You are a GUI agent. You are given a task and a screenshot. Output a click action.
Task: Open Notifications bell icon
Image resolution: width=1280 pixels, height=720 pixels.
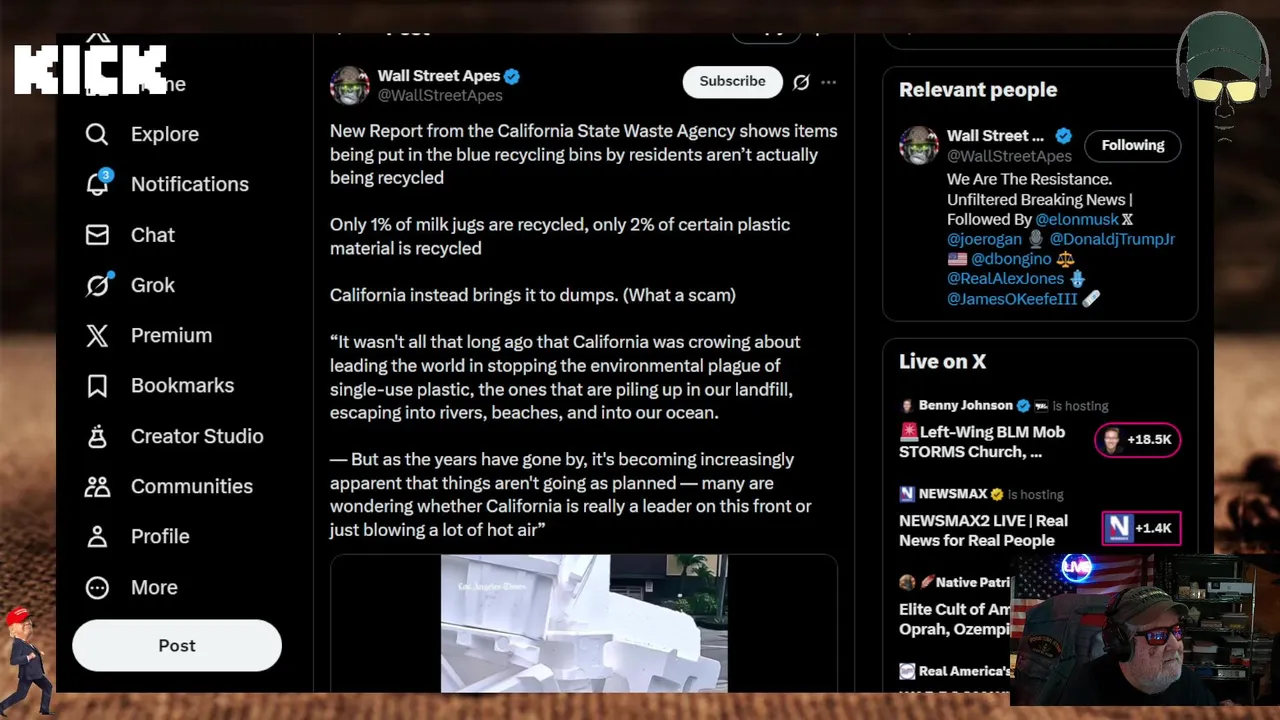point(97,184)
